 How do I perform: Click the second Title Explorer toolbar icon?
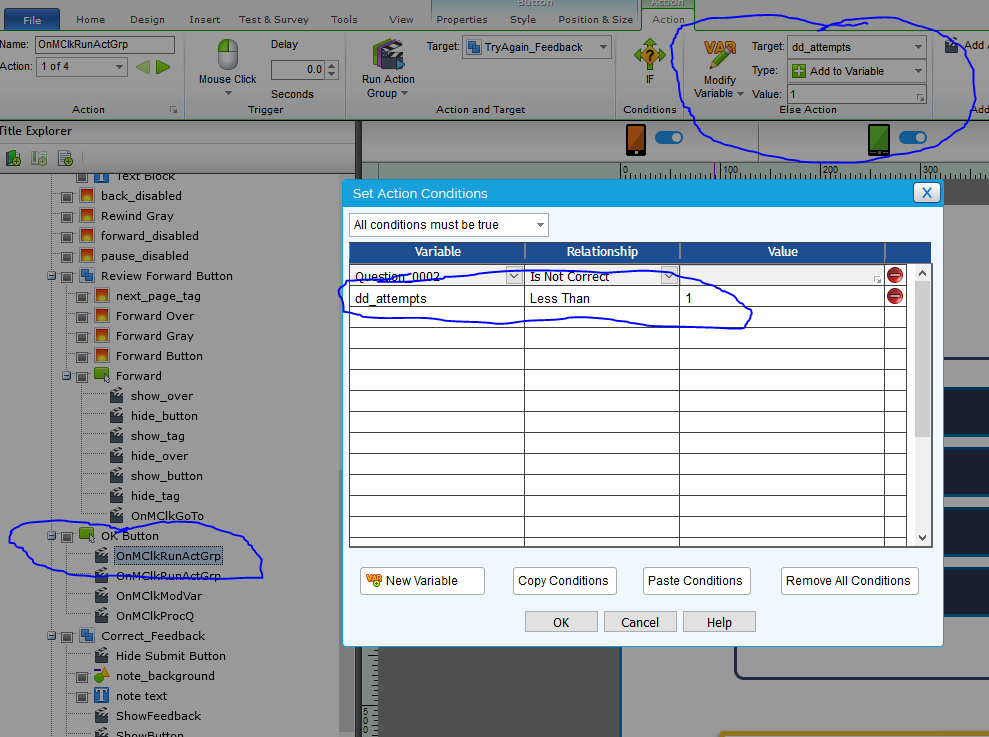coord(39,158)
